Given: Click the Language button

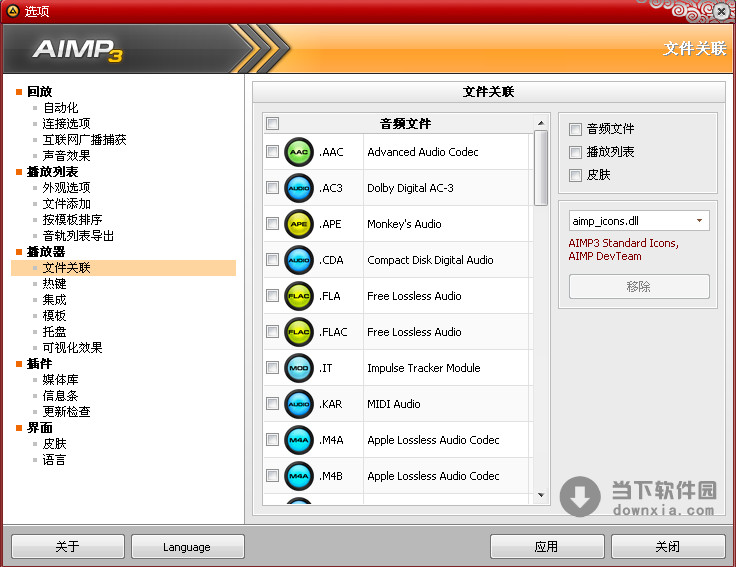Looking at the screenshot, I should pyautogui.click(x=187, y=546).
